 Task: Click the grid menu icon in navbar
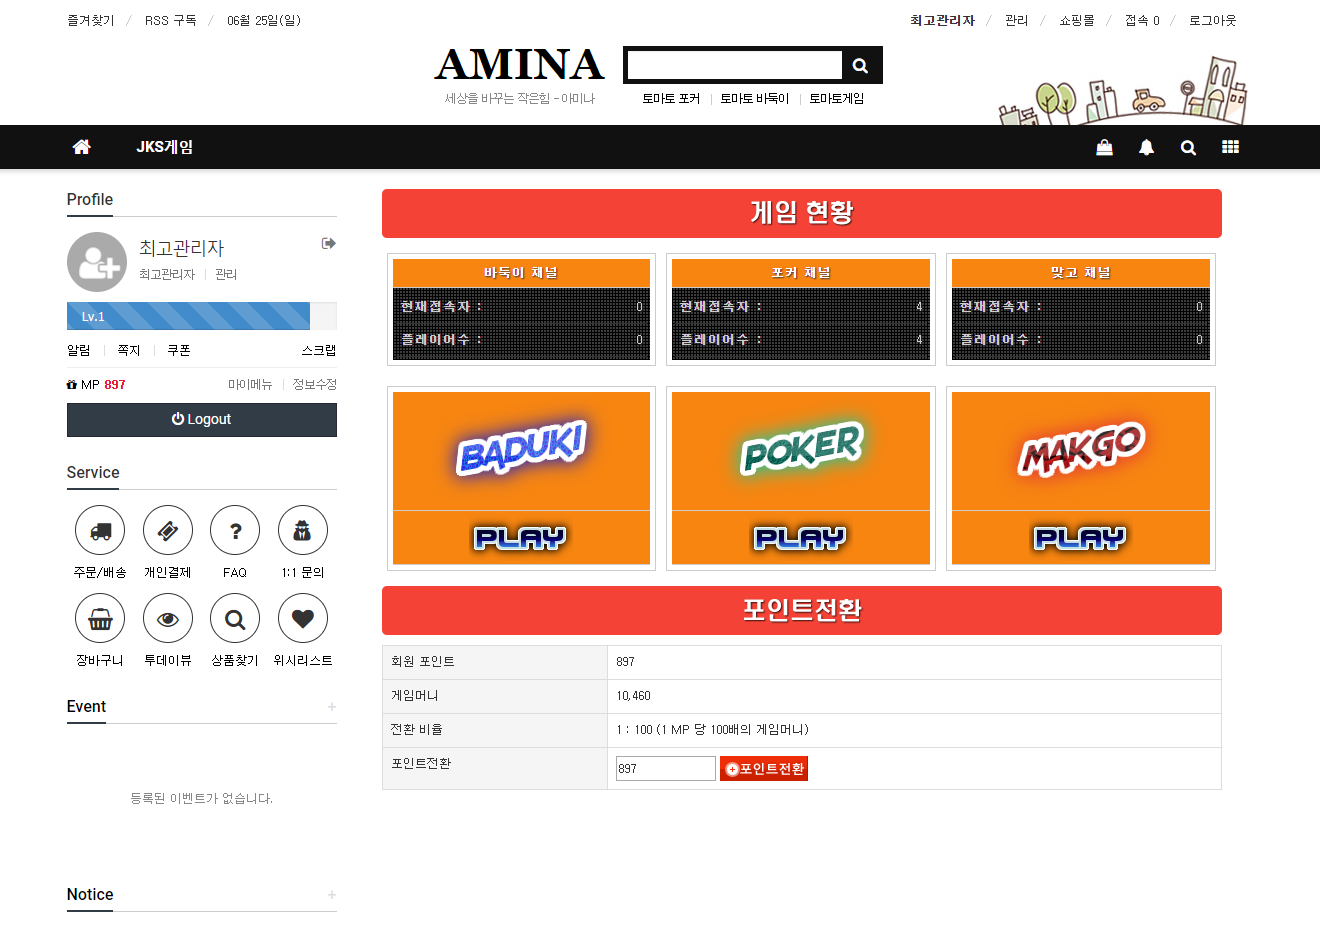[x=1230, y=147]
